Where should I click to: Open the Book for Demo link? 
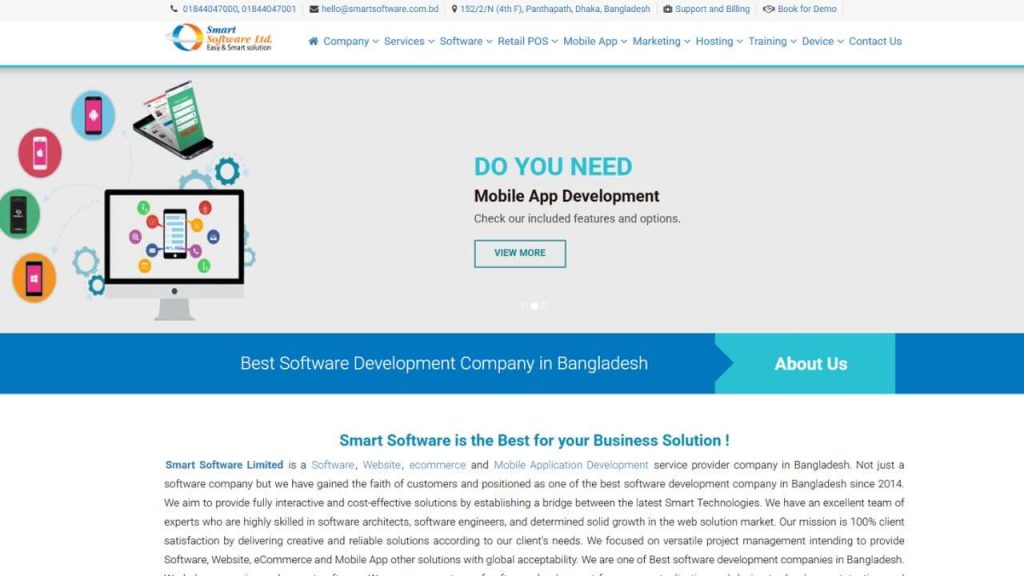[x=807, y=9]
